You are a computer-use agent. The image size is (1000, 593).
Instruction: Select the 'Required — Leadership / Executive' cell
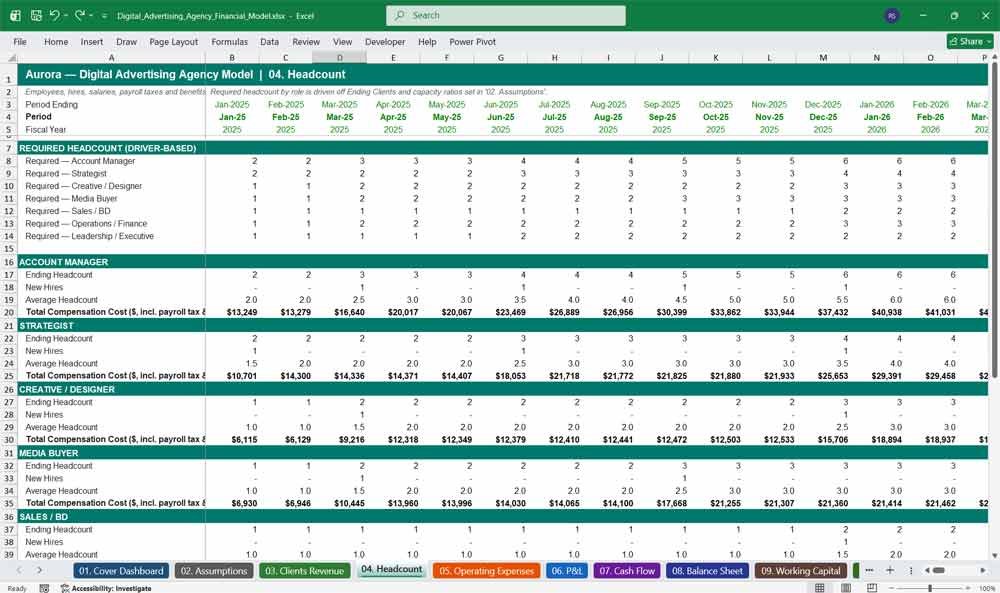111,236
